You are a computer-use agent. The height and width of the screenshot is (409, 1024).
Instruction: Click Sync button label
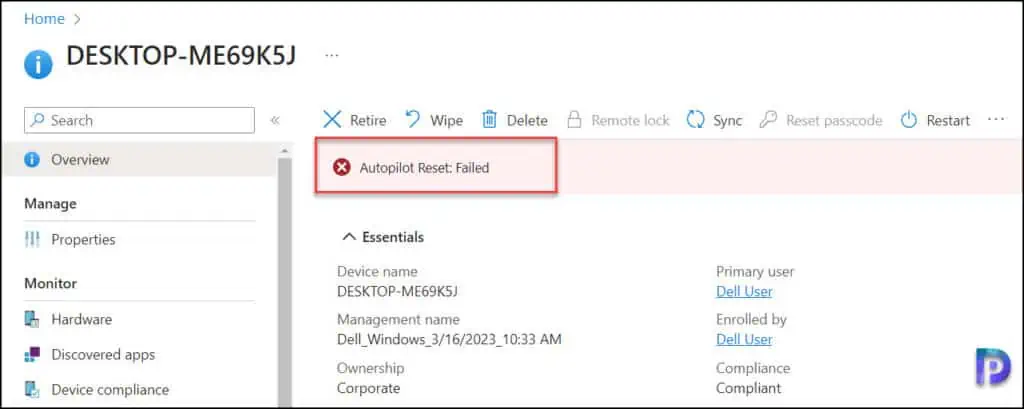[x=728, y=120]
